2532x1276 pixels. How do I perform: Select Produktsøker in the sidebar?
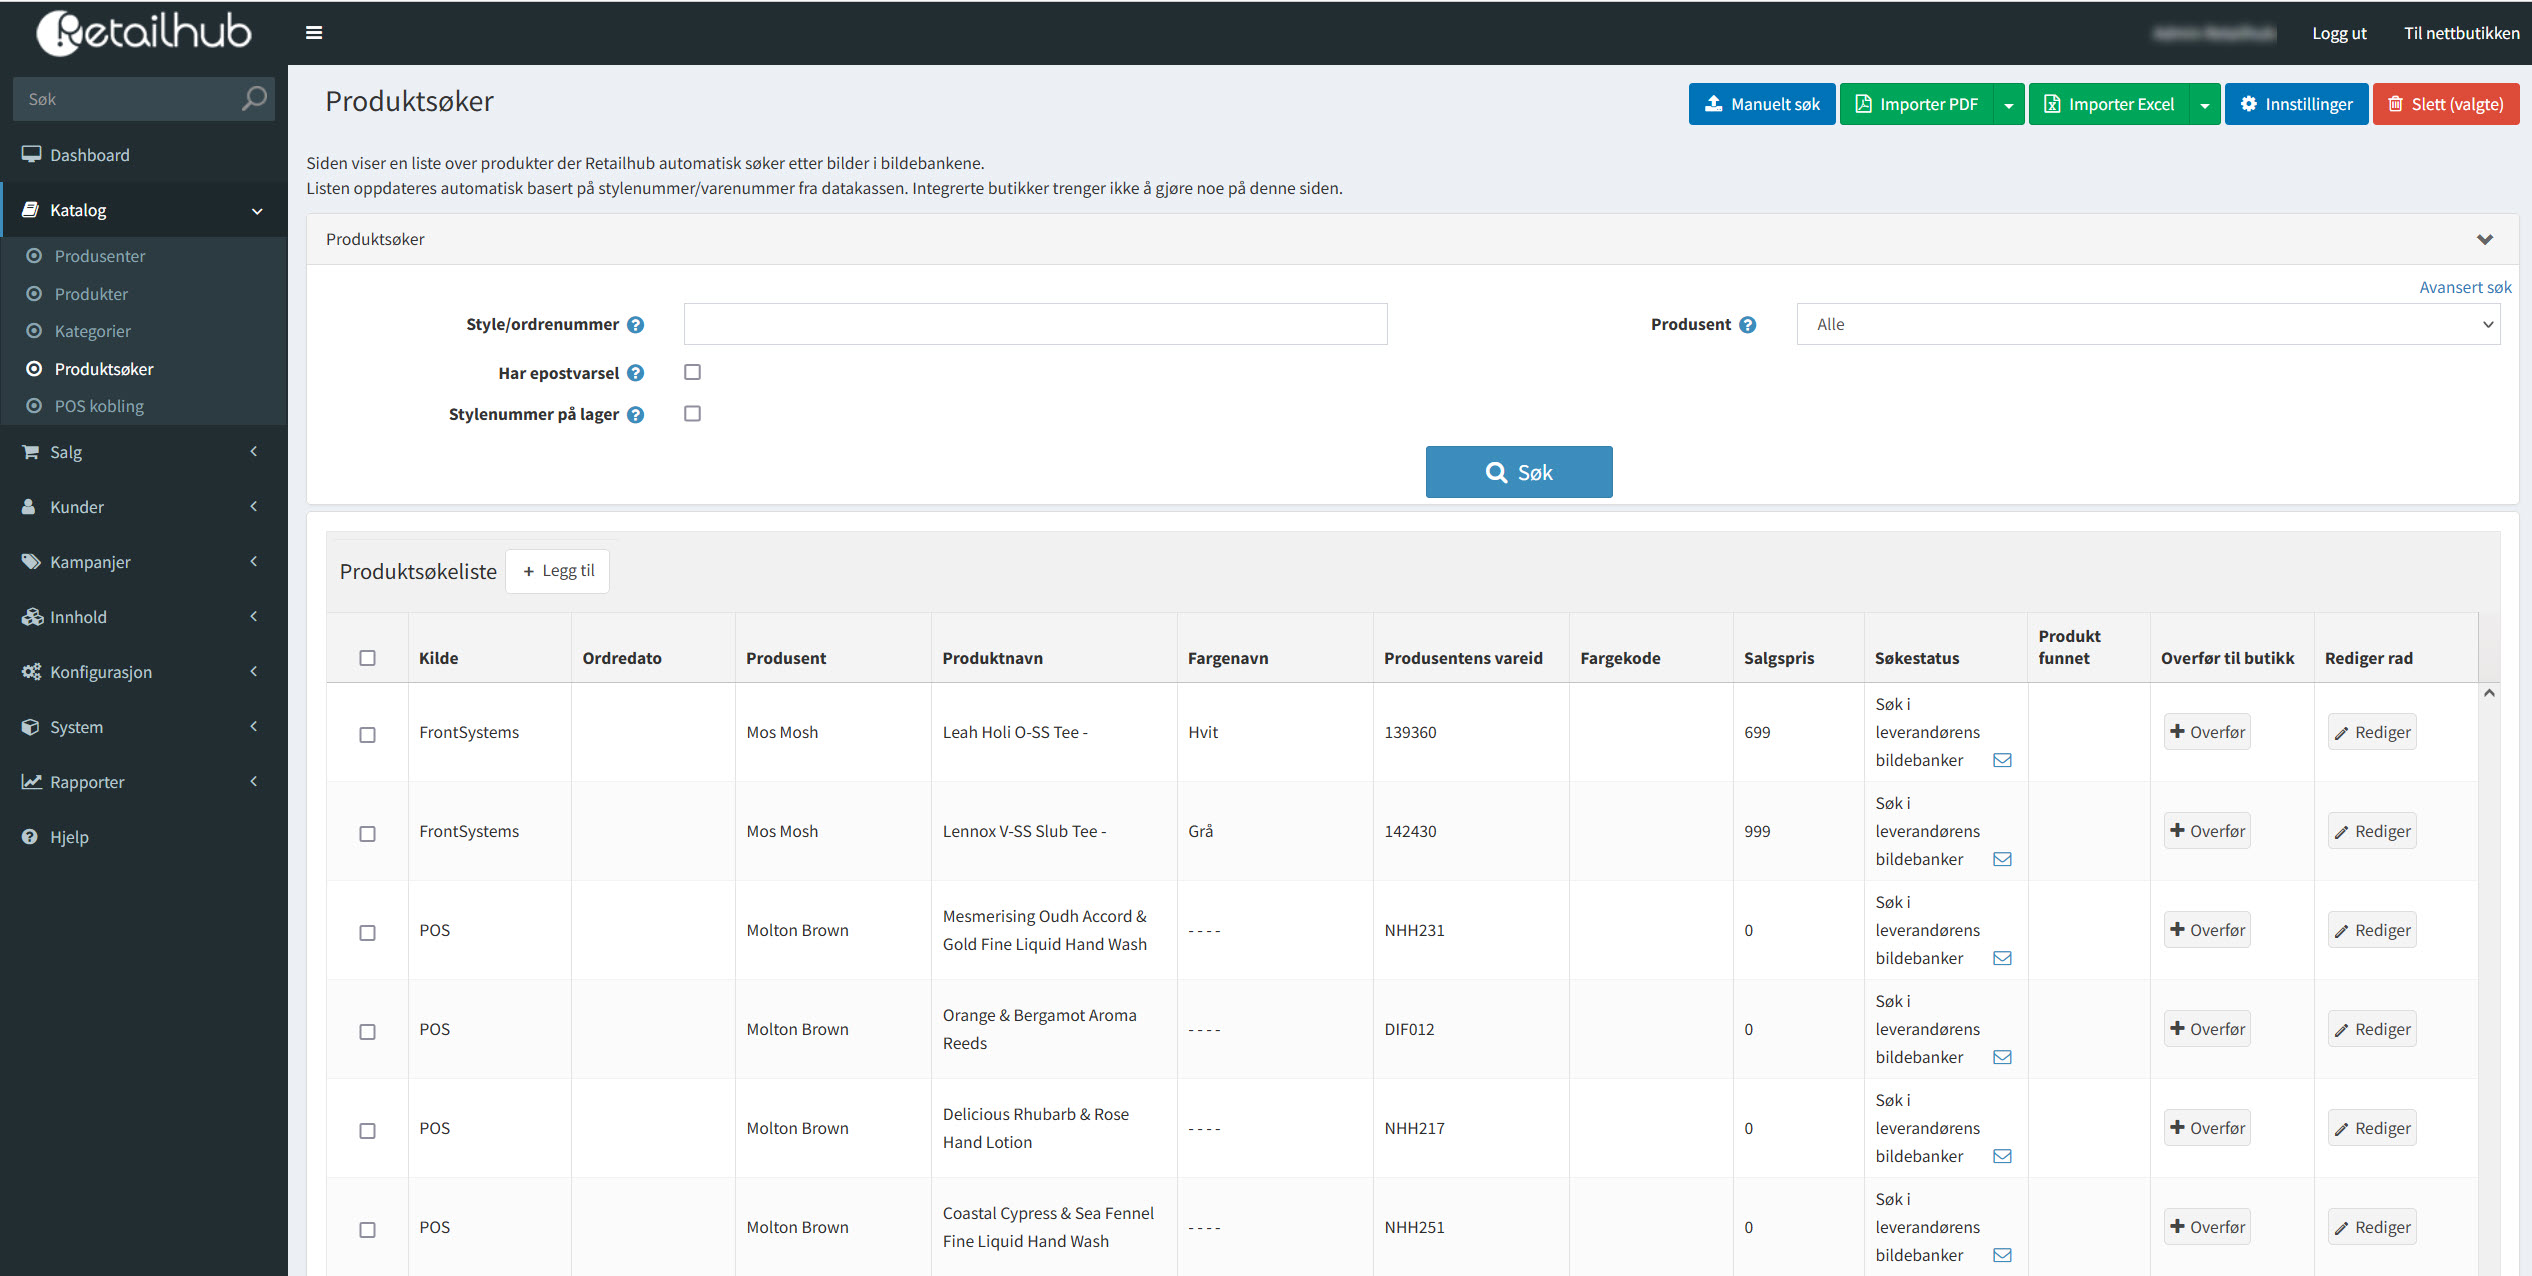(104, 369)
